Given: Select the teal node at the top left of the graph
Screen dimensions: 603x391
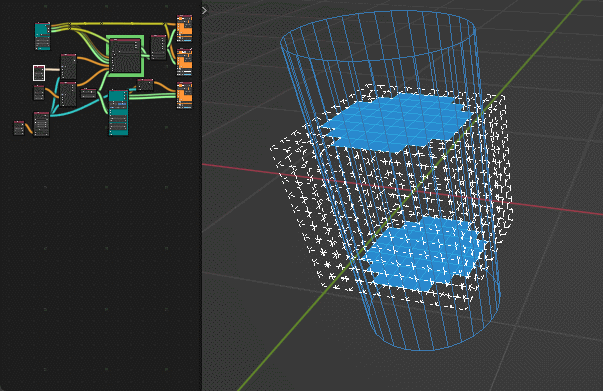Looking at the screenshot, I should [42, 36].
